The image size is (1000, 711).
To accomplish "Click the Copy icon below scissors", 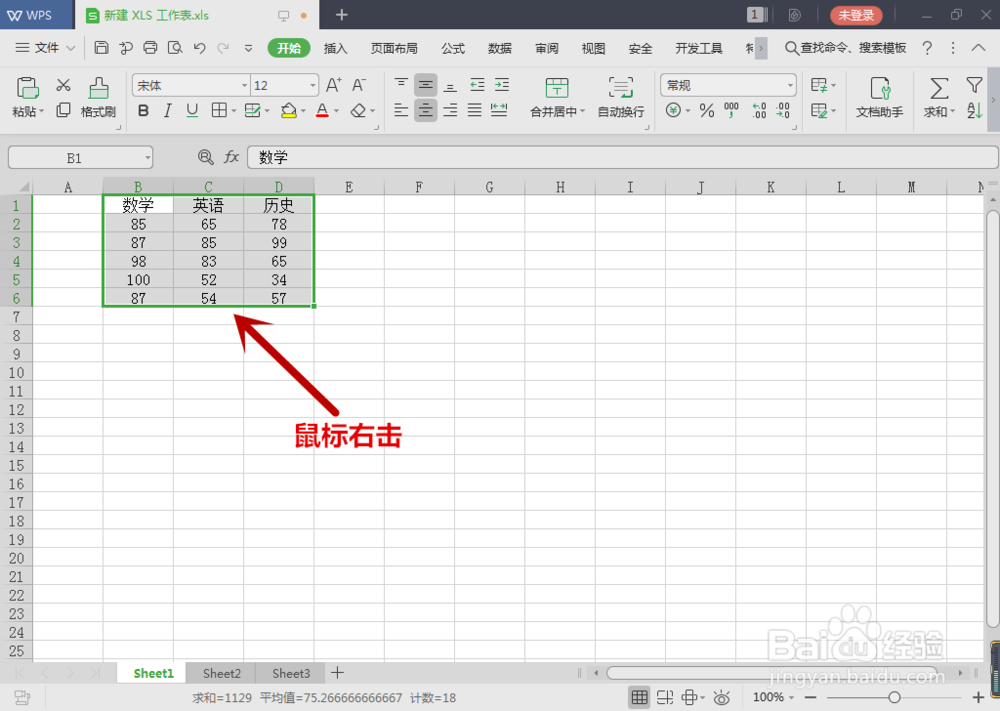I will (63, 110).
